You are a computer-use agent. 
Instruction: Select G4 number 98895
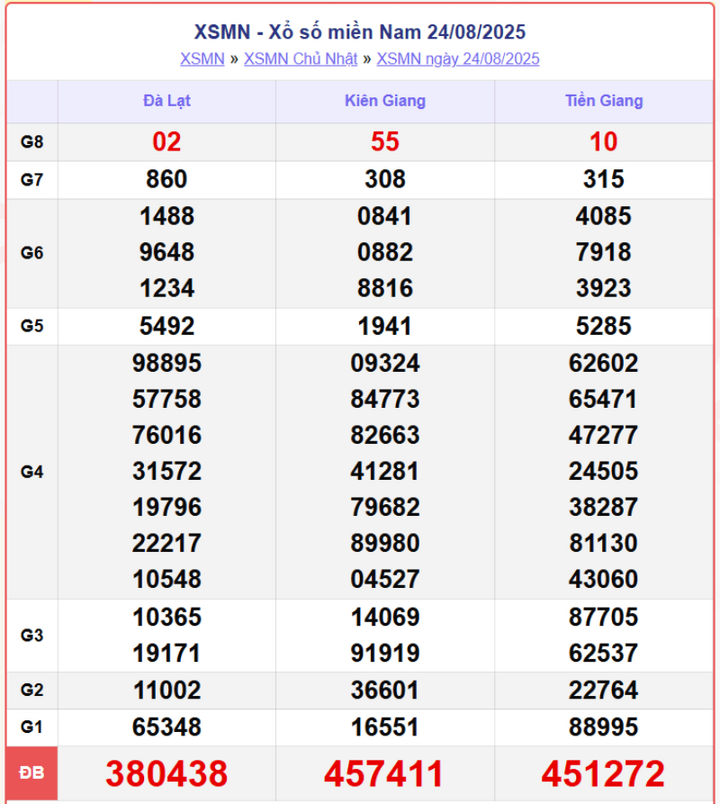[x=167, y=364]
